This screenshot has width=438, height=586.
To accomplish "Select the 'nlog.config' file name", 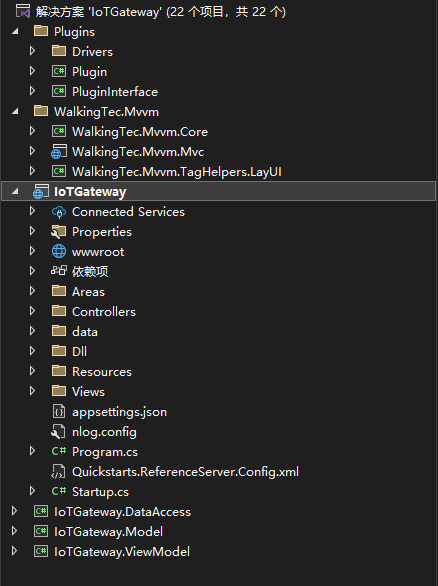I will pyautogui.click(x=104, y=432).
